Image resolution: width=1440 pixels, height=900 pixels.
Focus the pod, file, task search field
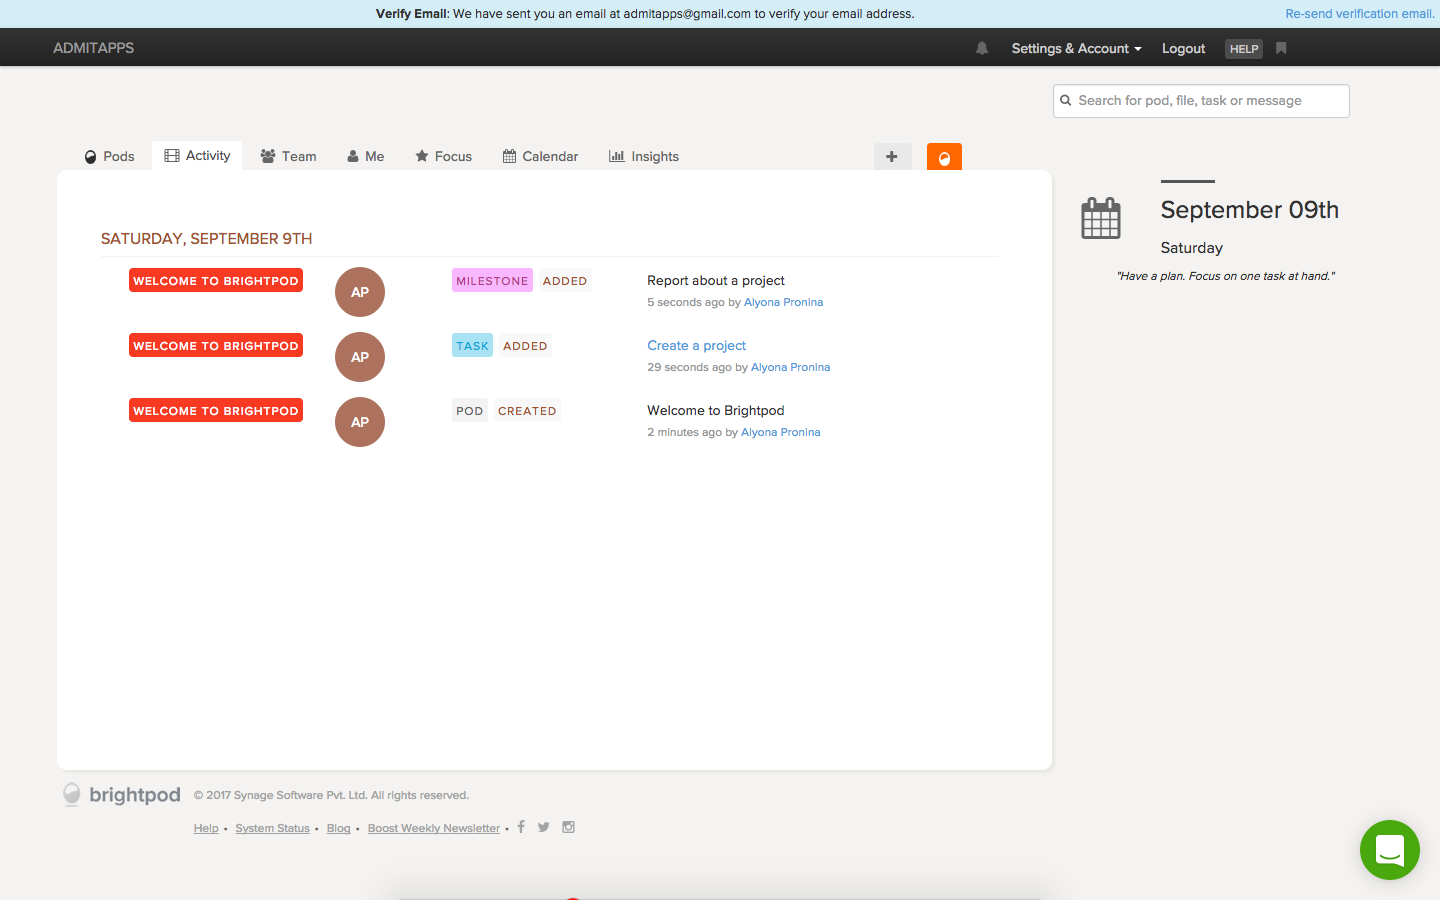click(x=1201, y=101)
